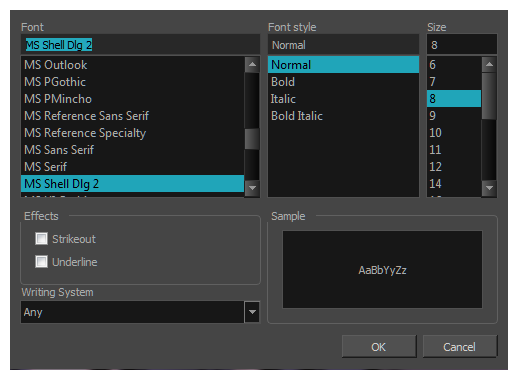Enable the Underline effect checkbox
The width and height of the screenshot is (518, 380).
(41, 262)
